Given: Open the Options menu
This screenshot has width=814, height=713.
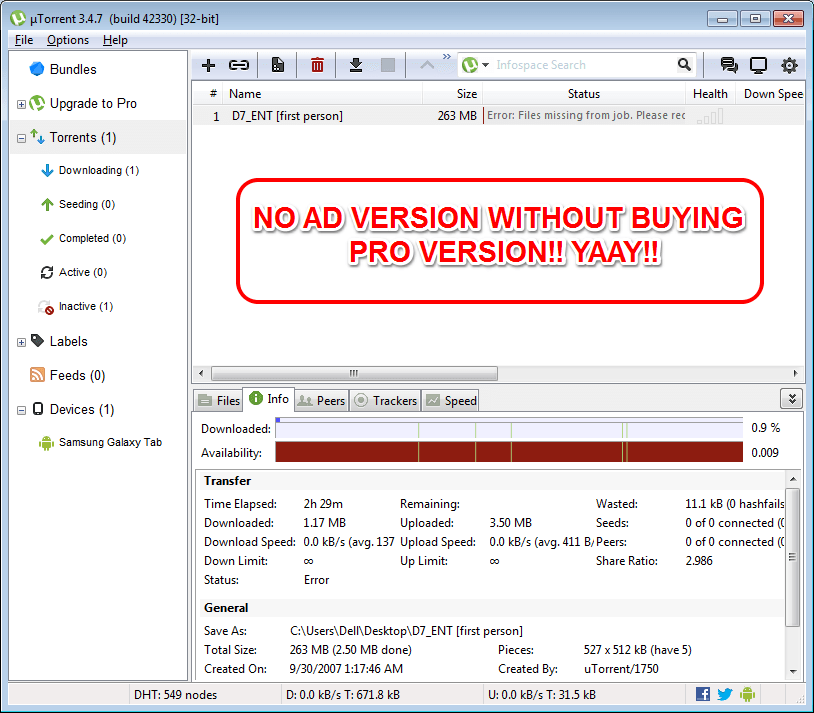Looking at the screenshot, I should 67,40.
